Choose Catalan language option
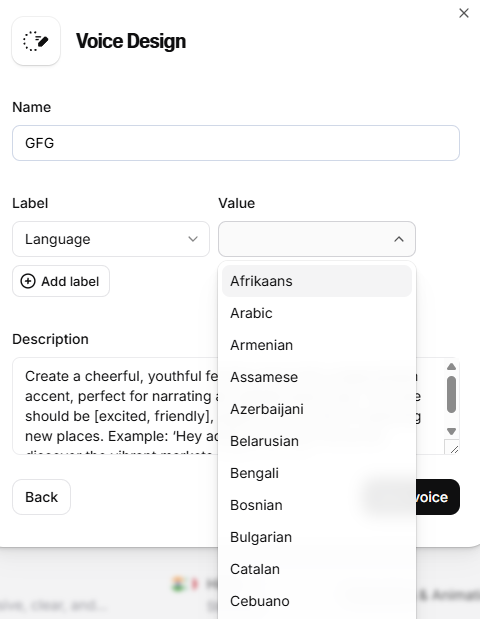The width and height of the screenshot is (480, 619). point(317,569)
